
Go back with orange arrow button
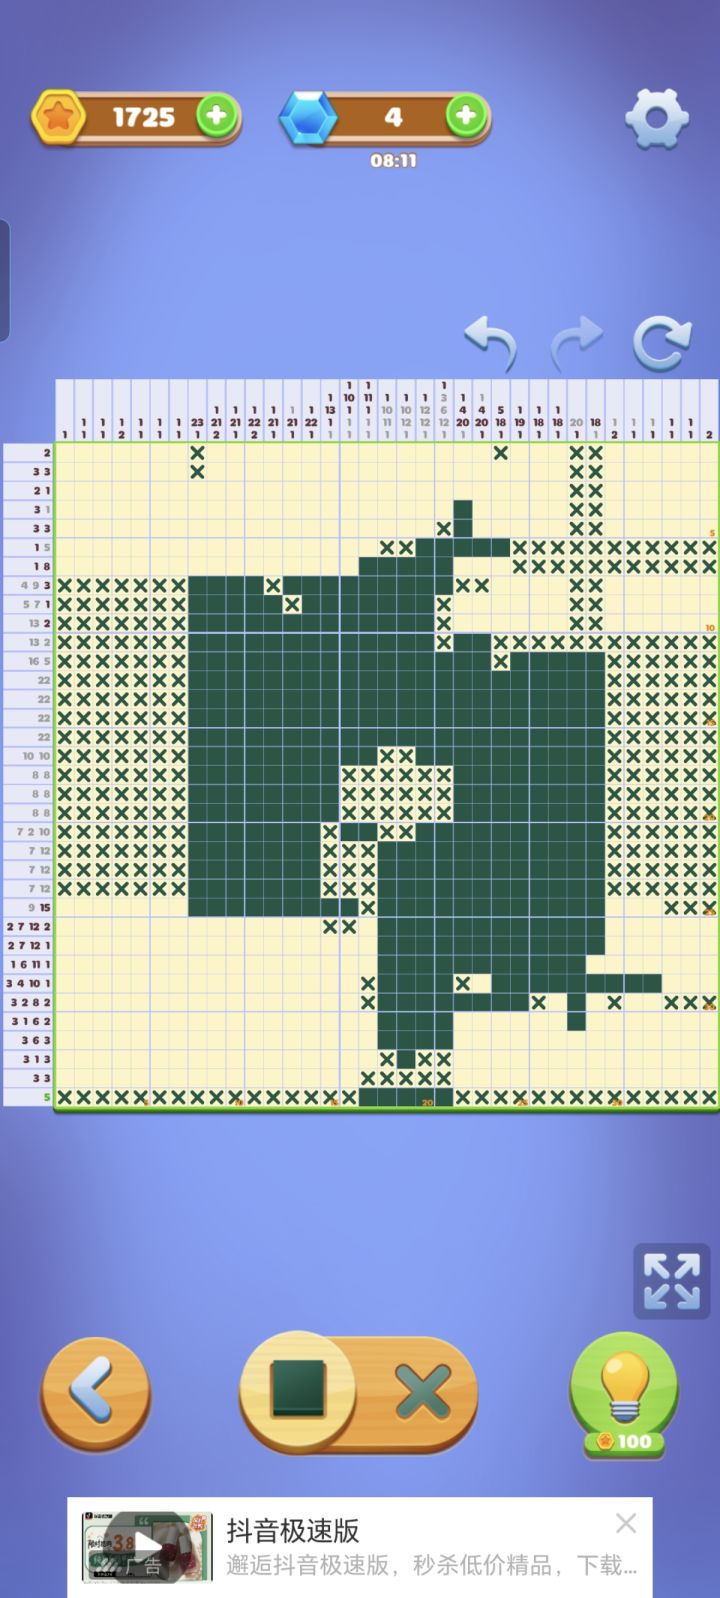coord(96,1393)
